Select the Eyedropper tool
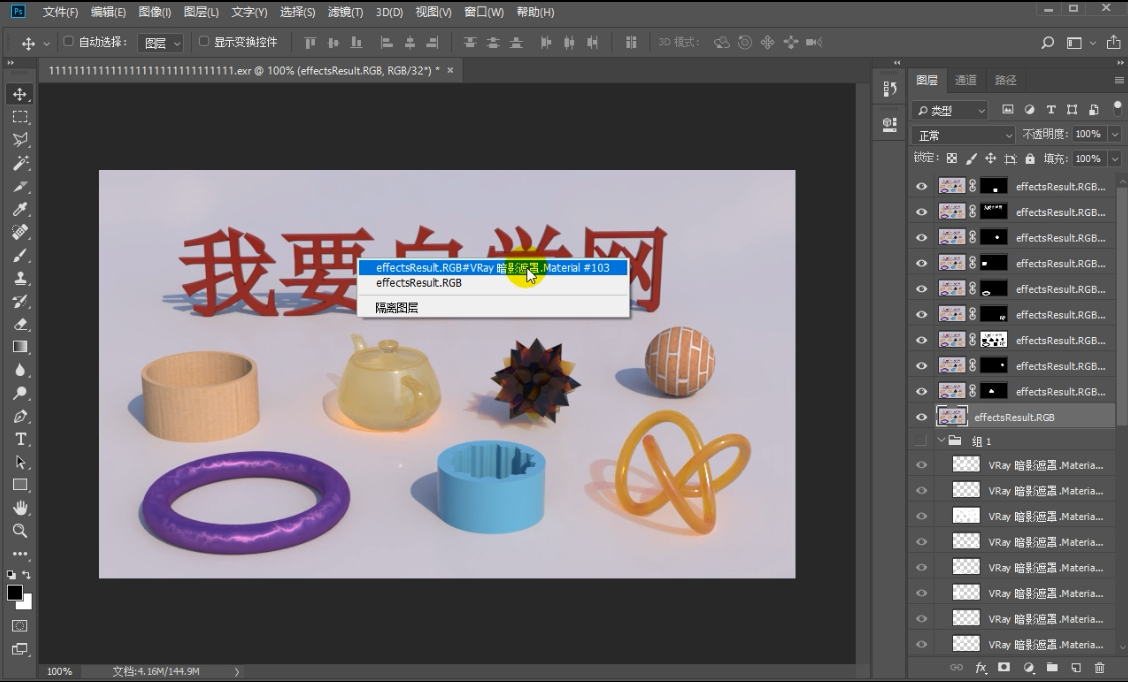The image size is (1128, 682). click(20, 209)
